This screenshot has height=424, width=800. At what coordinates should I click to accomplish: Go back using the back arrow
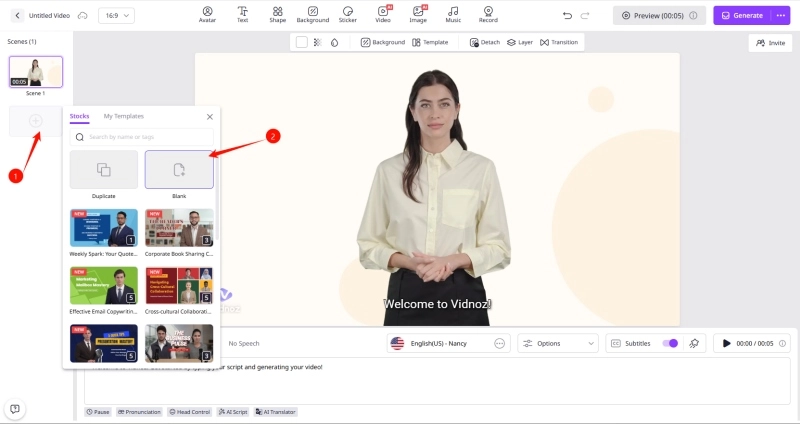pyautogui.click(x=17, y=15)
